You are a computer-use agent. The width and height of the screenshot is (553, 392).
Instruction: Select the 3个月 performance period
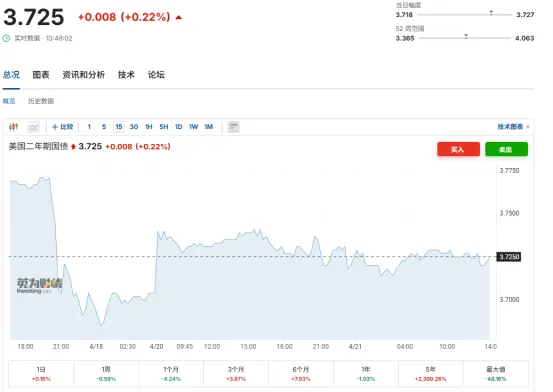[x=236, y=374]
